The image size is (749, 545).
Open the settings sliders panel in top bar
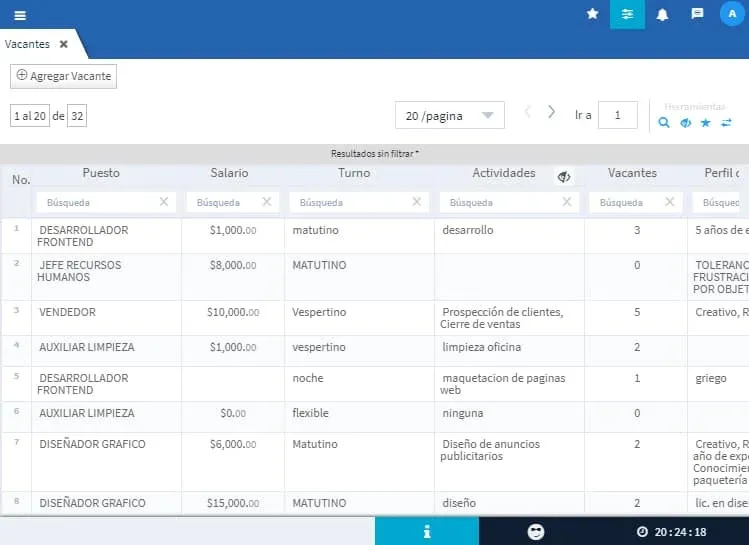pyautogui.click(x=627, y=14)
